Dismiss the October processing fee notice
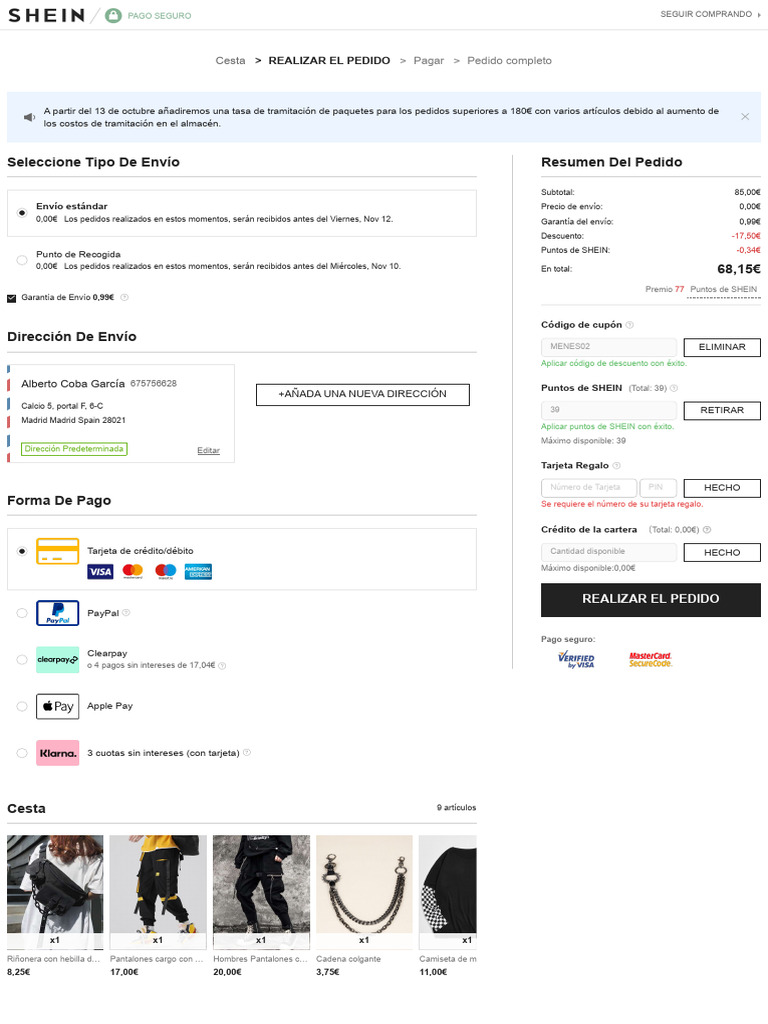 click(x=745, y=117)
